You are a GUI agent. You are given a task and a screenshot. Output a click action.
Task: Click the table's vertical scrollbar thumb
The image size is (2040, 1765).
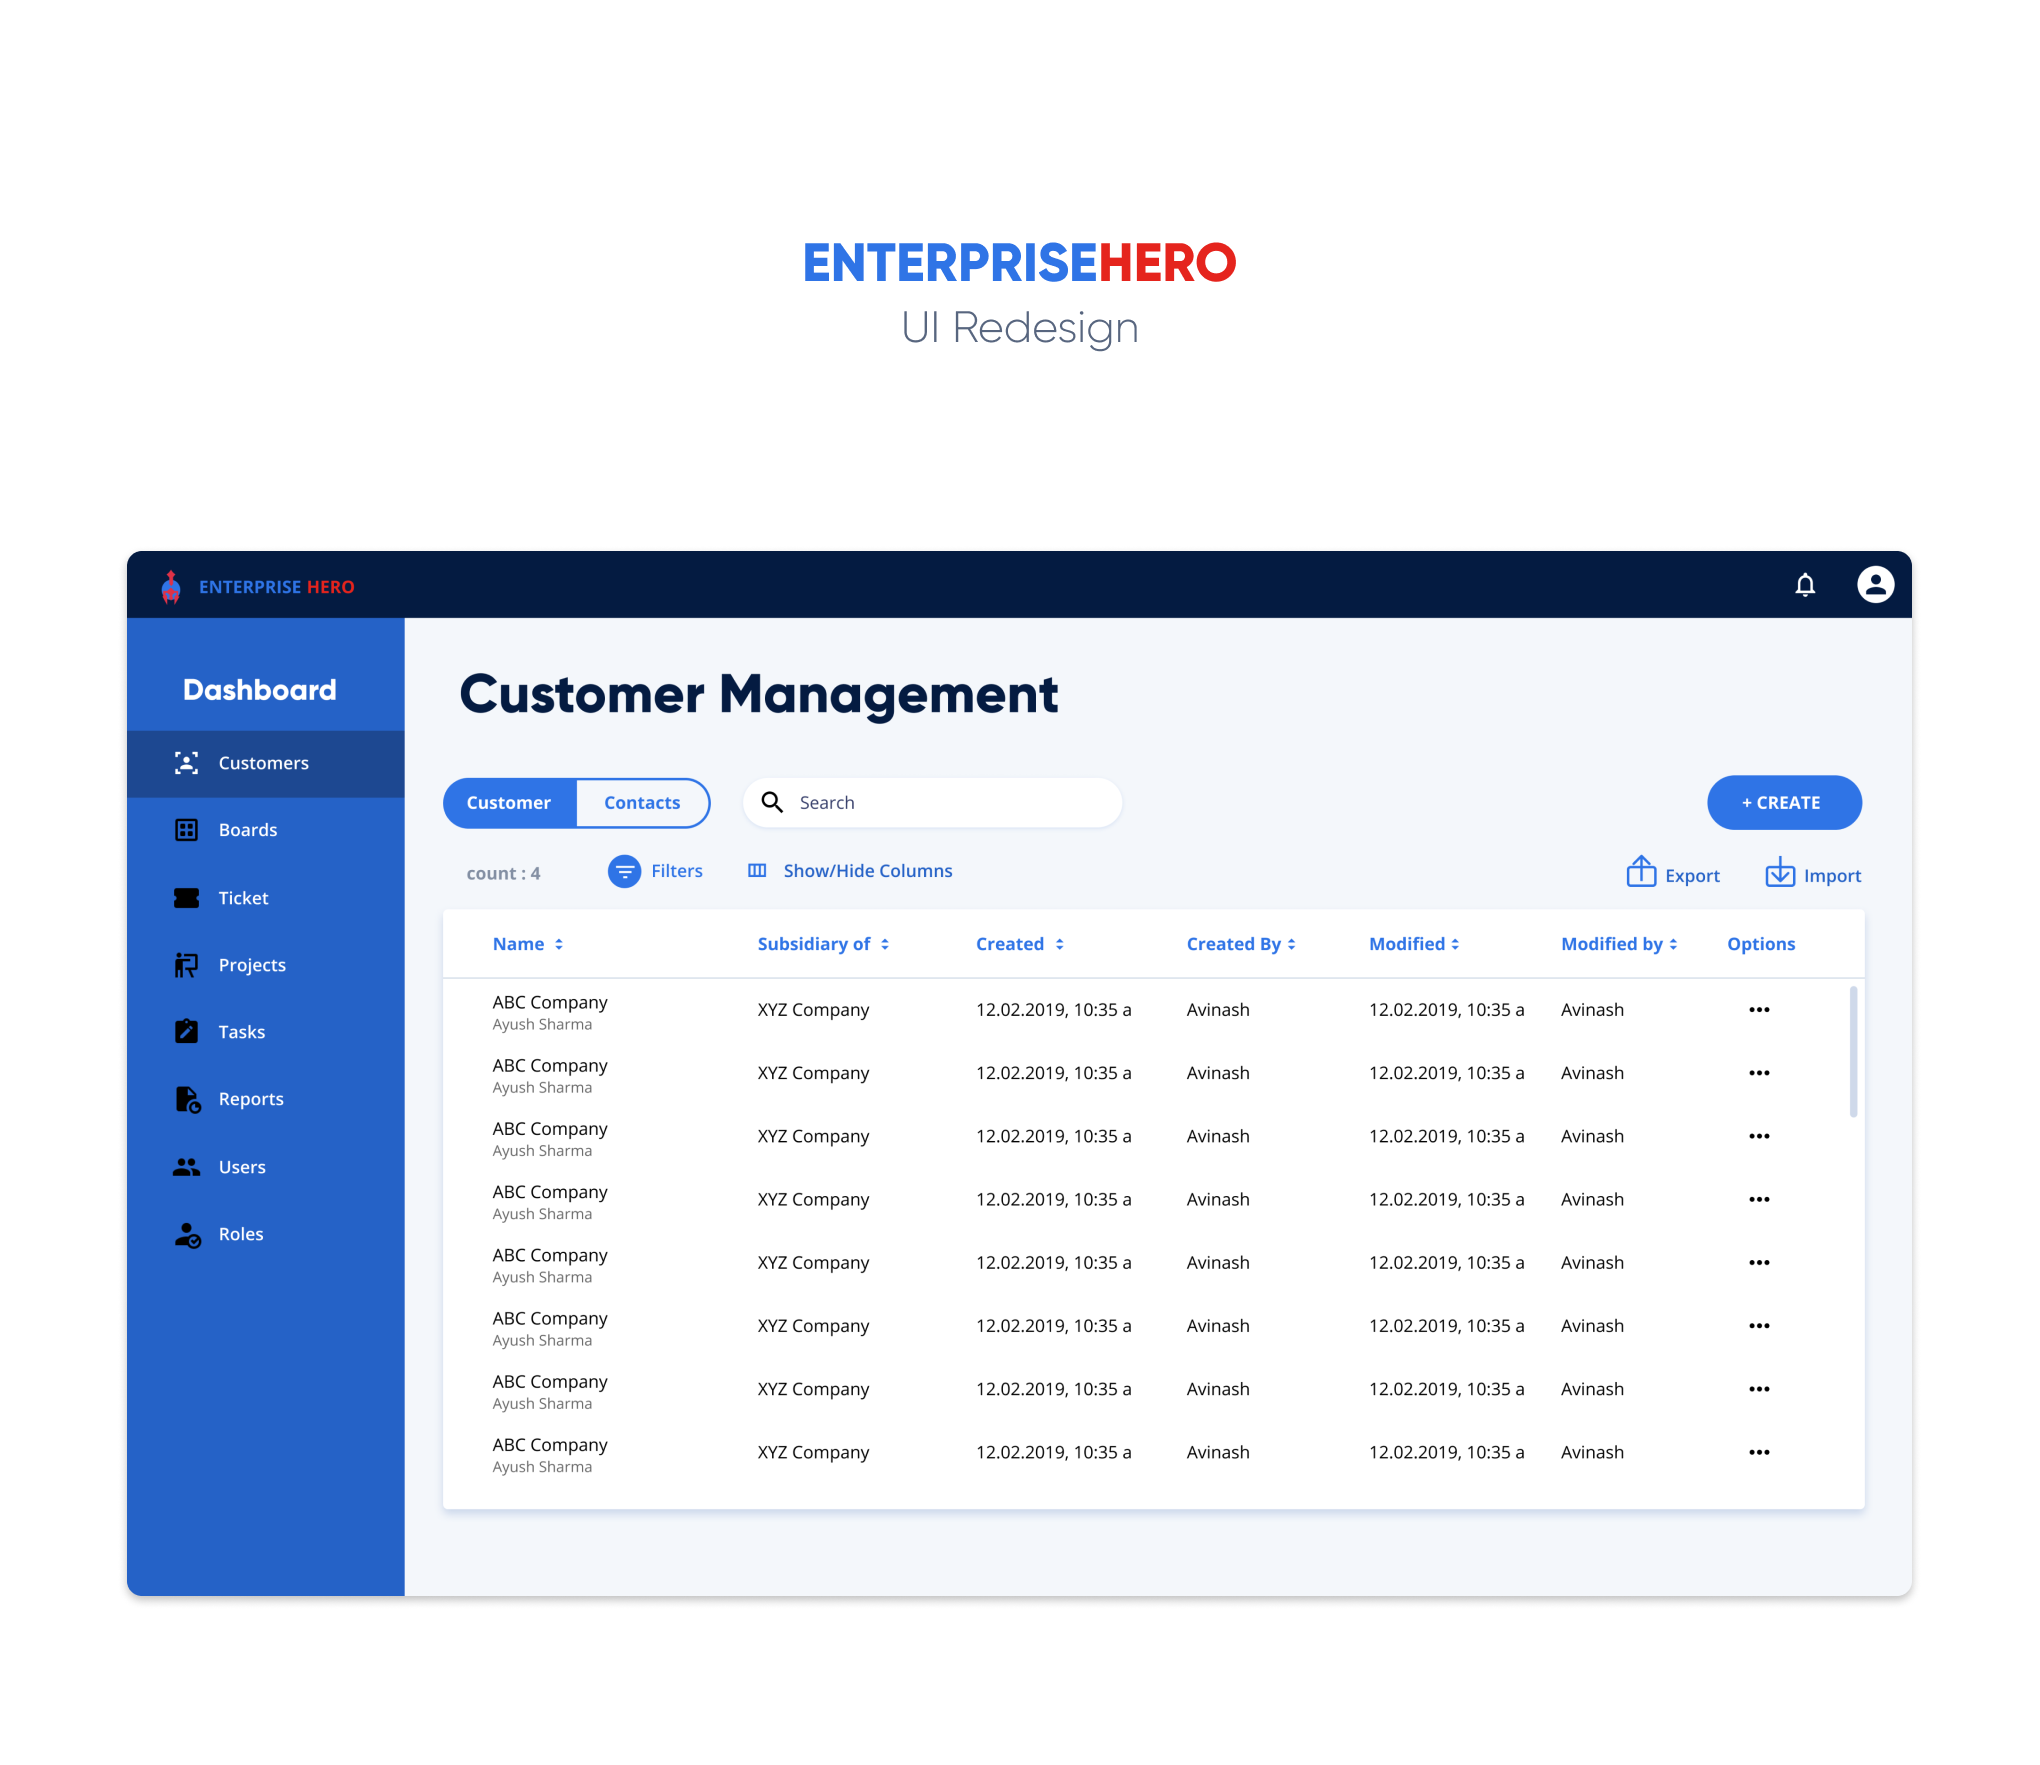click(x=1853, y=1051)
